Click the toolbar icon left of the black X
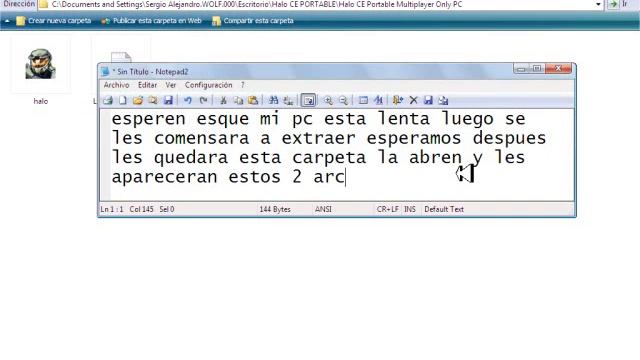Viewport: 640px width, 360px height. pyautogui.click(x=398, y=100)
